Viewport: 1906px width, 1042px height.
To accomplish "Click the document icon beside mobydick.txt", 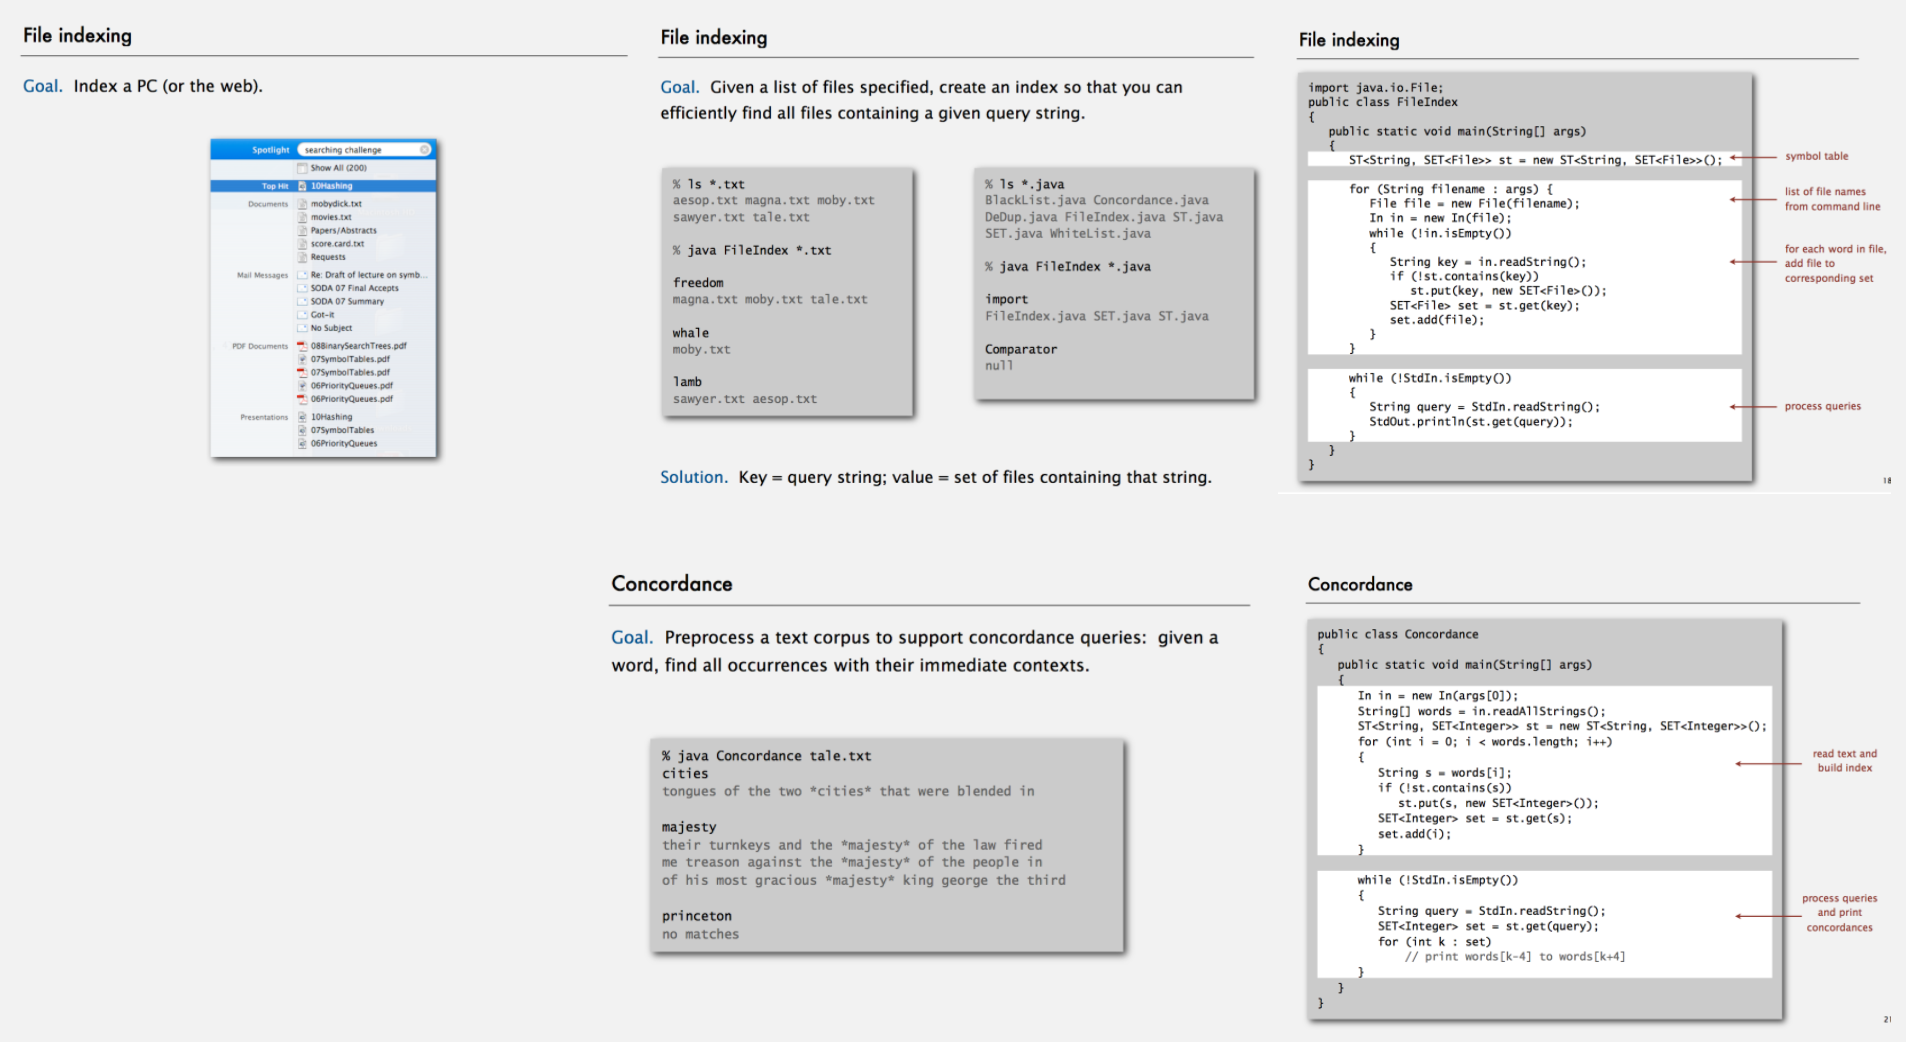I will pos(302,204).
